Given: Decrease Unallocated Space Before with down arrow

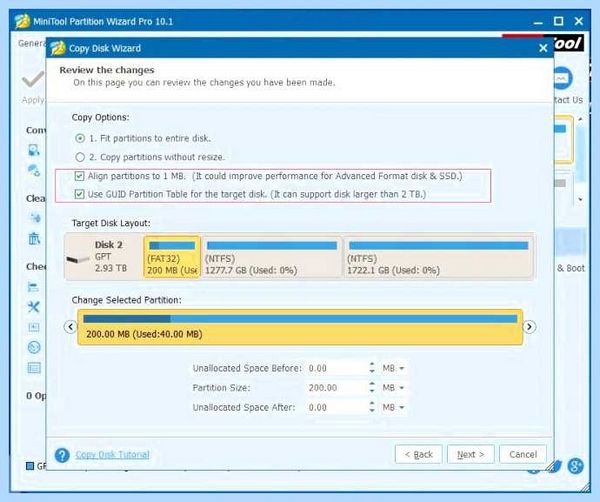Looking at the screenshot, I should point(372,371).
